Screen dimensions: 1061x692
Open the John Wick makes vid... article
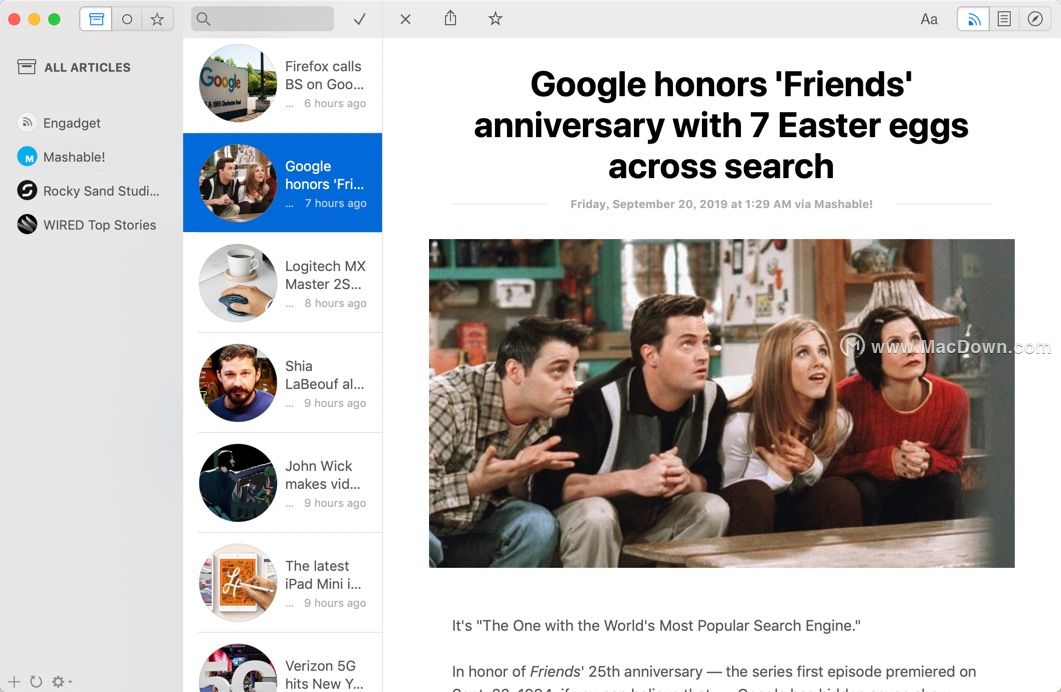(x=282, y=483)
